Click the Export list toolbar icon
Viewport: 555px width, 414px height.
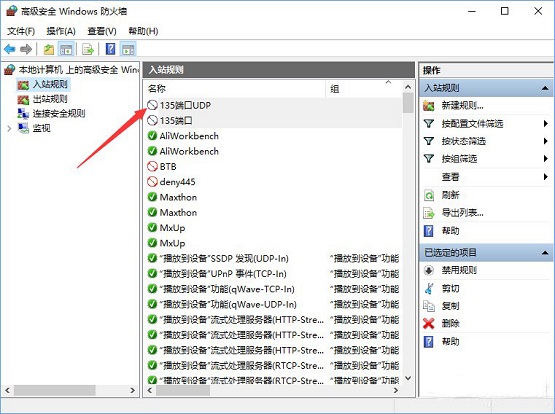pos(88,49)
